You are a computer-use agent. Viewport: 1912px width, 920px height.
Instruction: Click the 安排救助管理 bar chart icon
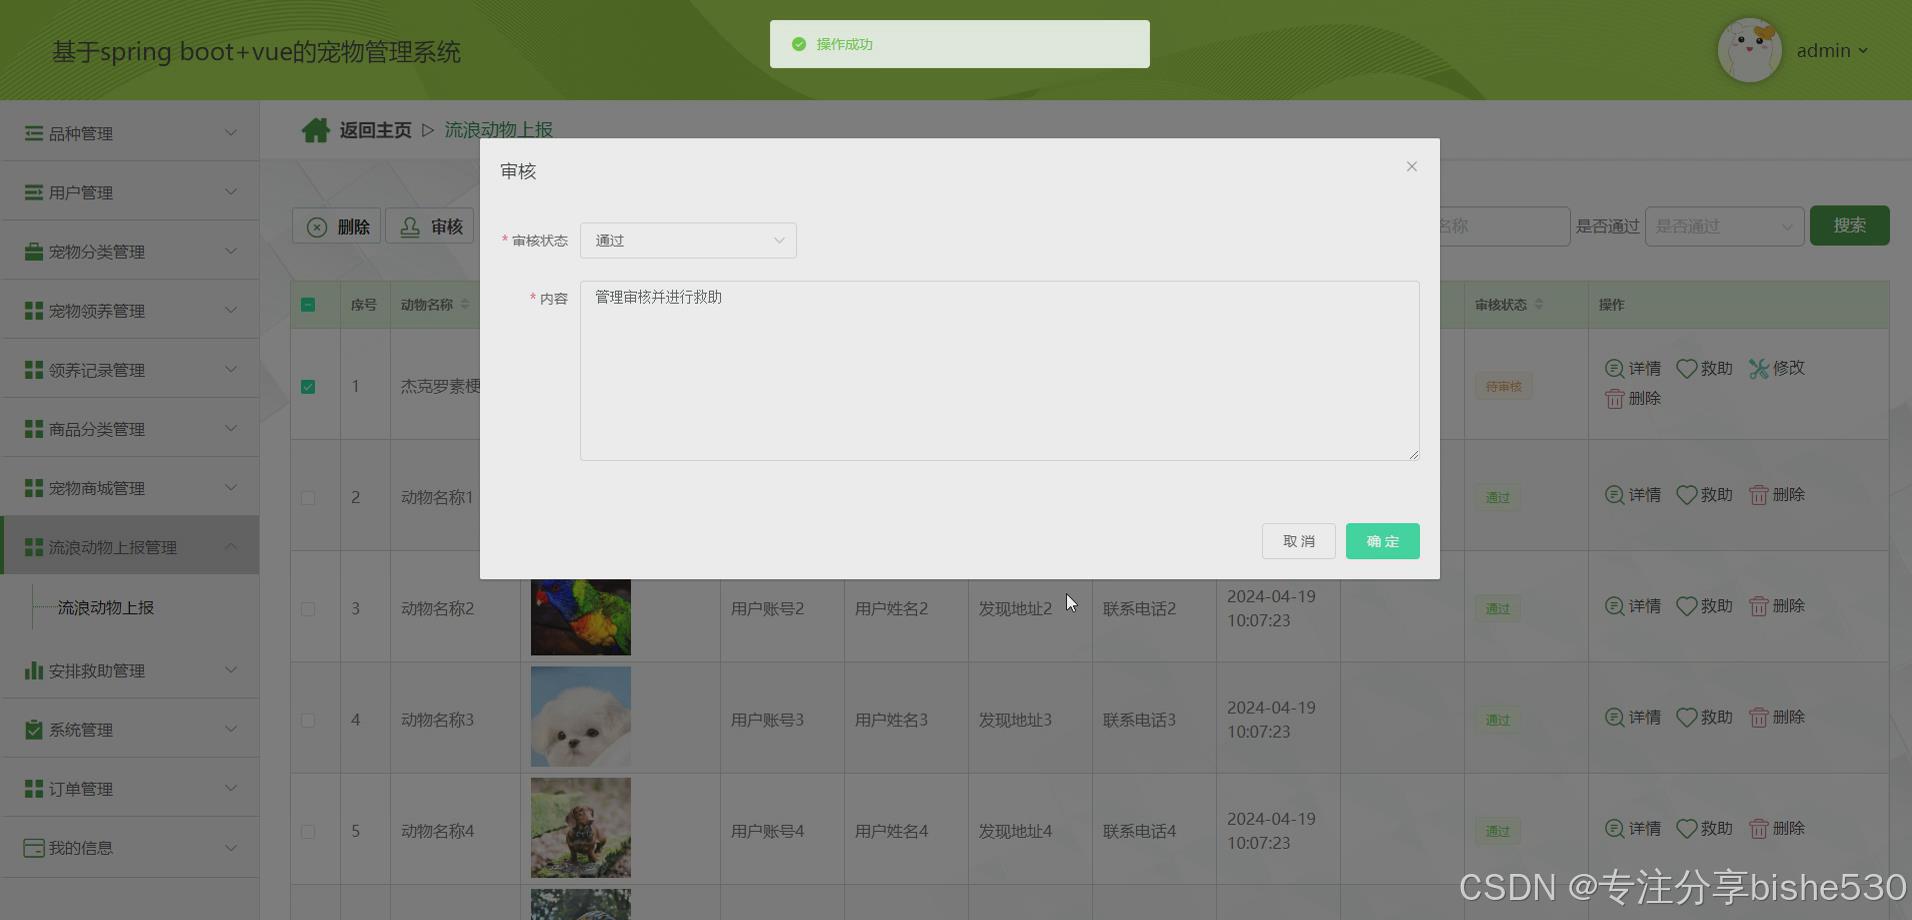(x=34, y=670)
